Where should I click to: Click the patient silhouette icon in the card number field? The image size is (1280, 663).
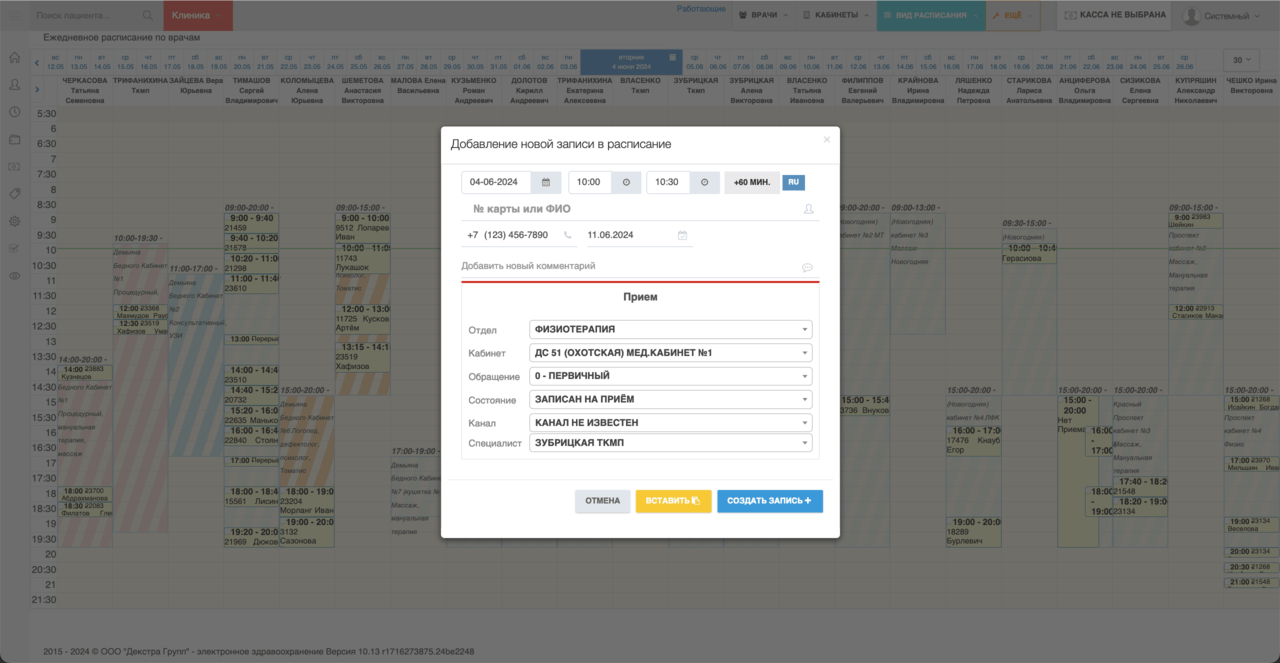coord(809,209)
